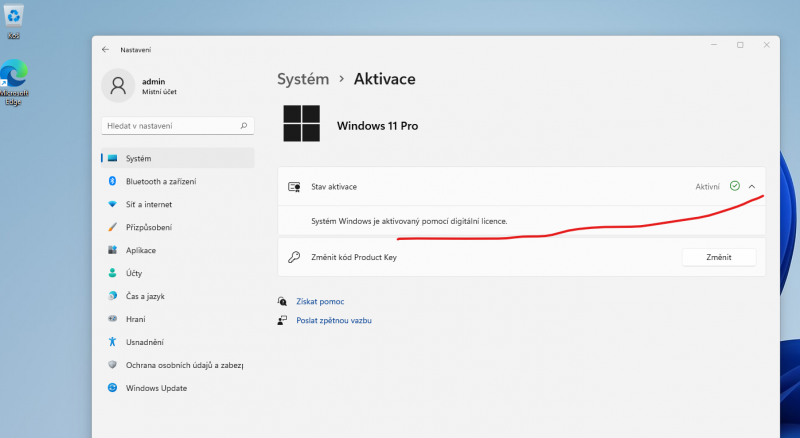
Task: Collapse the Stav aktivace section chevron
Action: pyautogui.click(x=752, y=187)
